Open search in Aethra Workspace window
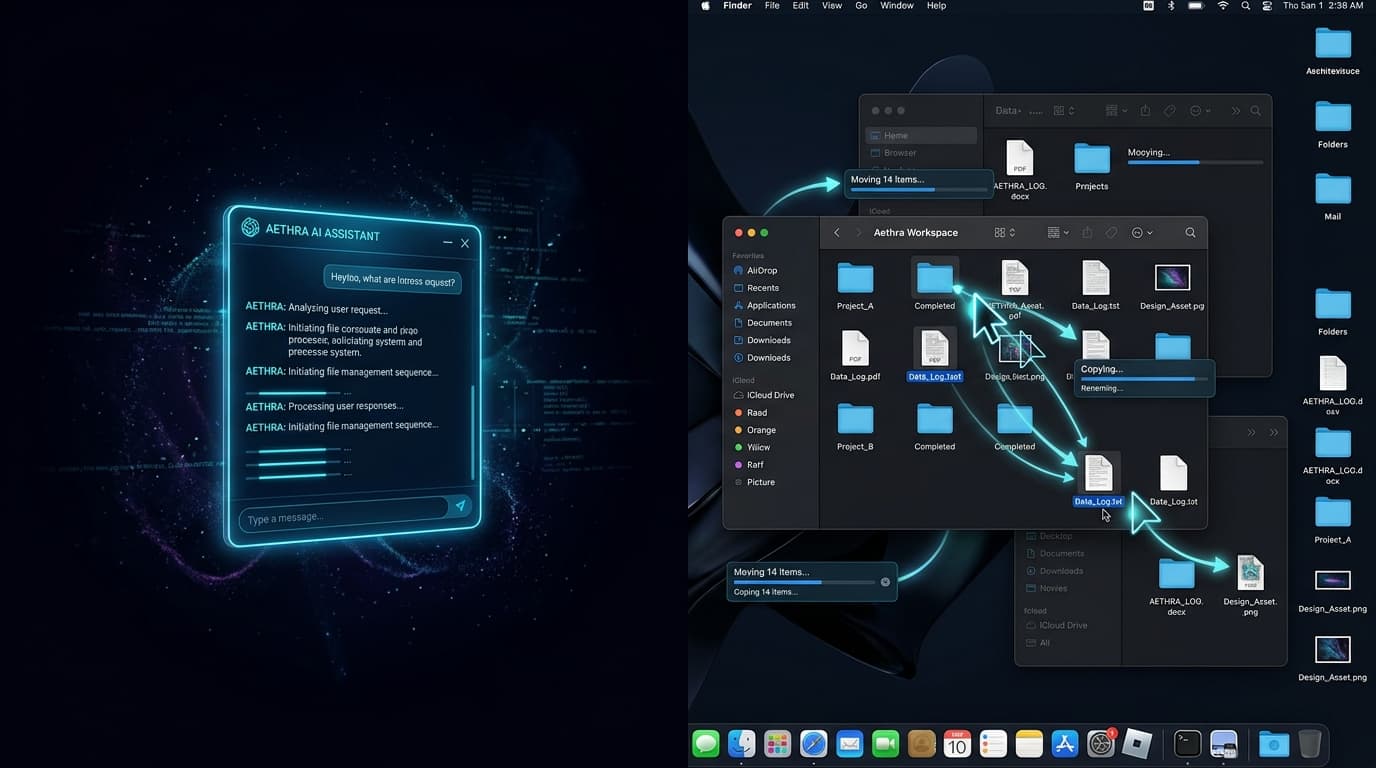The image size is (1376, 768). pyautogui.click(x=1190, y=232)
